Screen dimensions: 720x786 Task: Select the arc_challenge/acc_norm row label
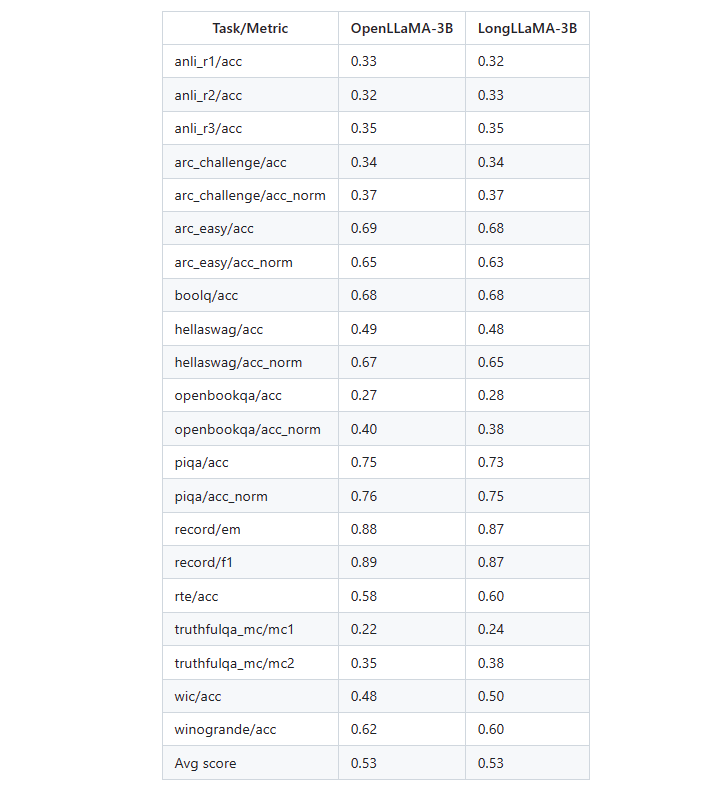point(250,195)
